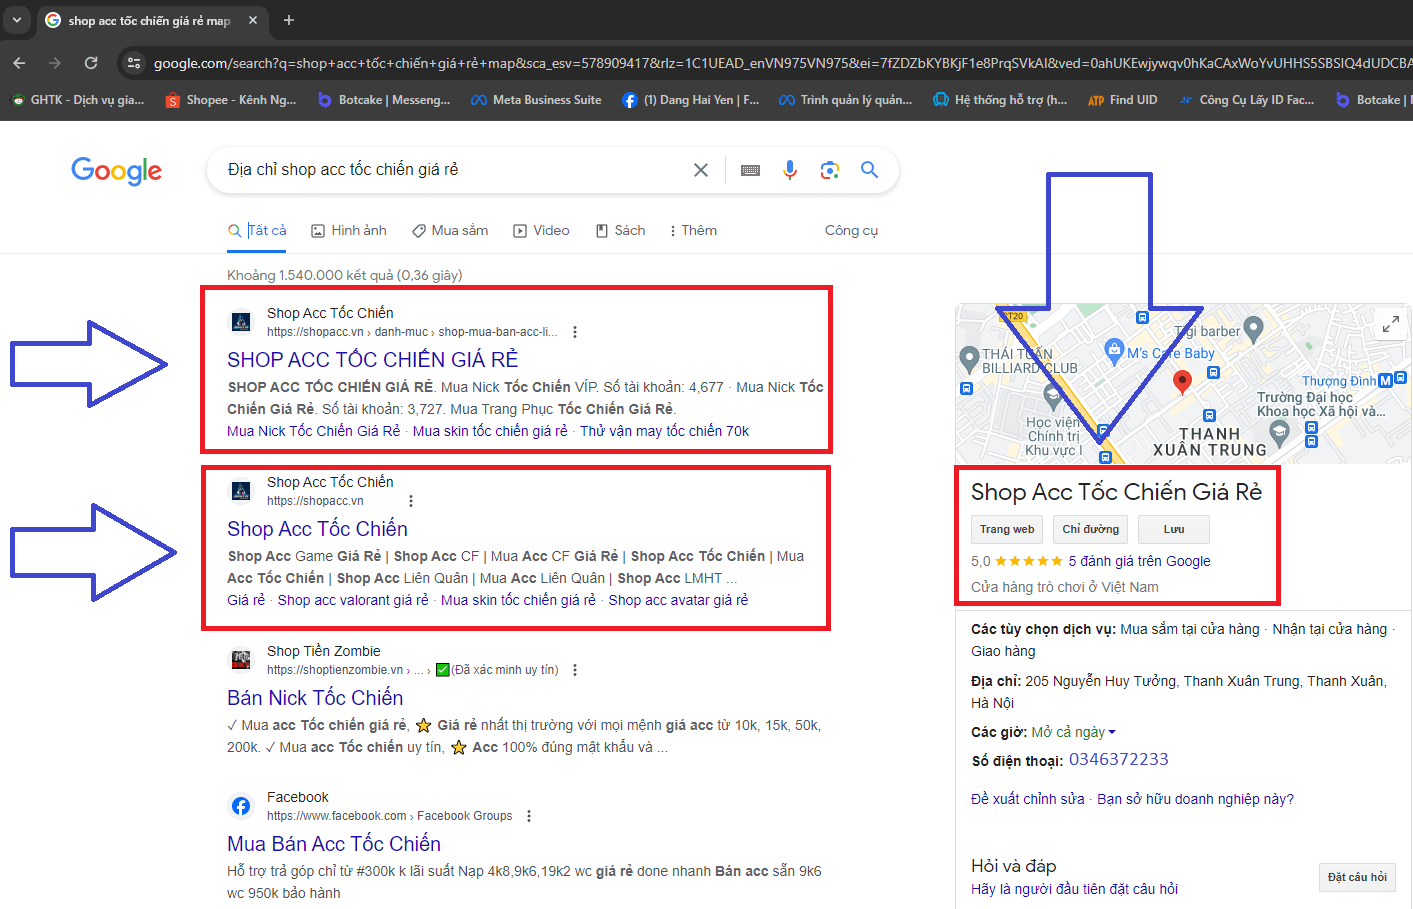Click the map thumbnail of Thanh Xuân Trung
Image resolution: width=1413 pixels, height=909 pixels.
[x=1183, y=384]
